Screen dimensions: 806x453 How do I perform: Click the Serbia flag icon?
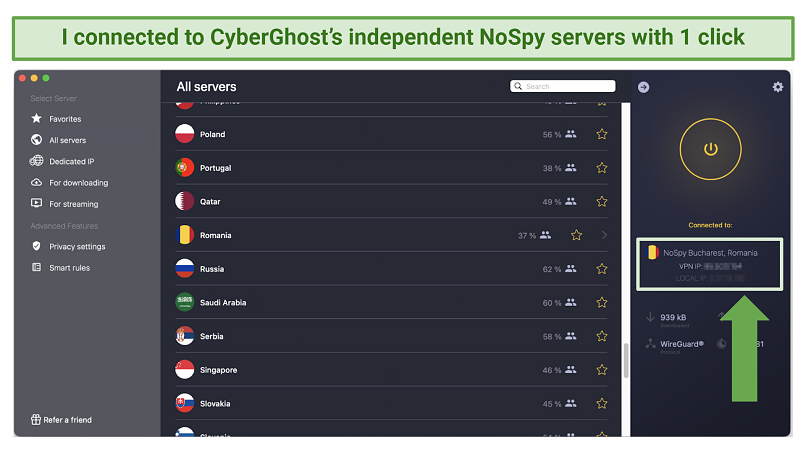(x=185, y=336)
